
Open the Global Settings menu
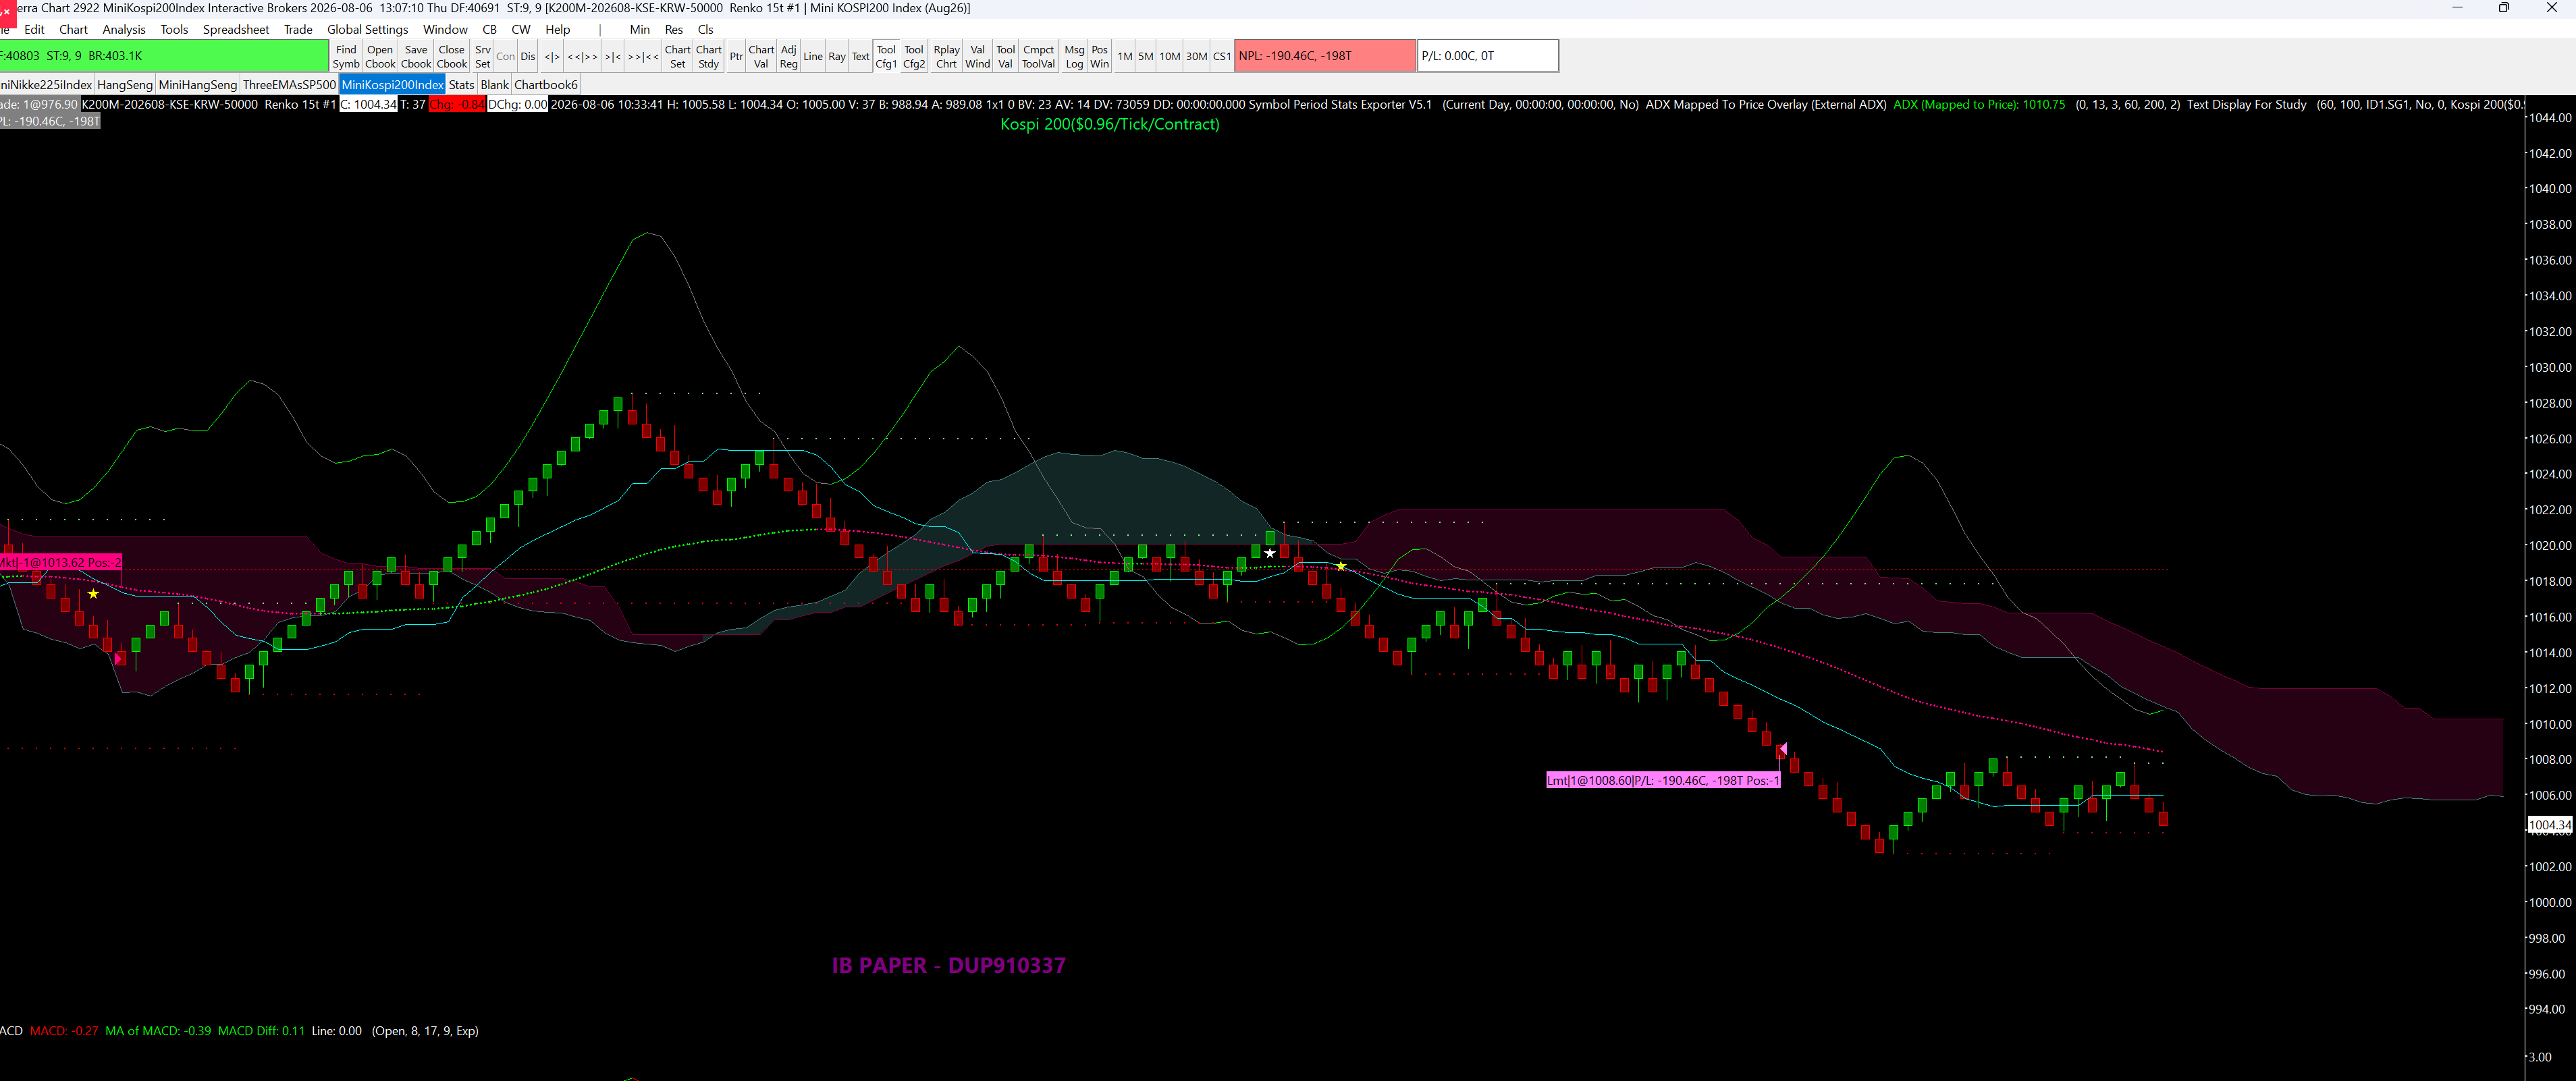pos(367,29)
